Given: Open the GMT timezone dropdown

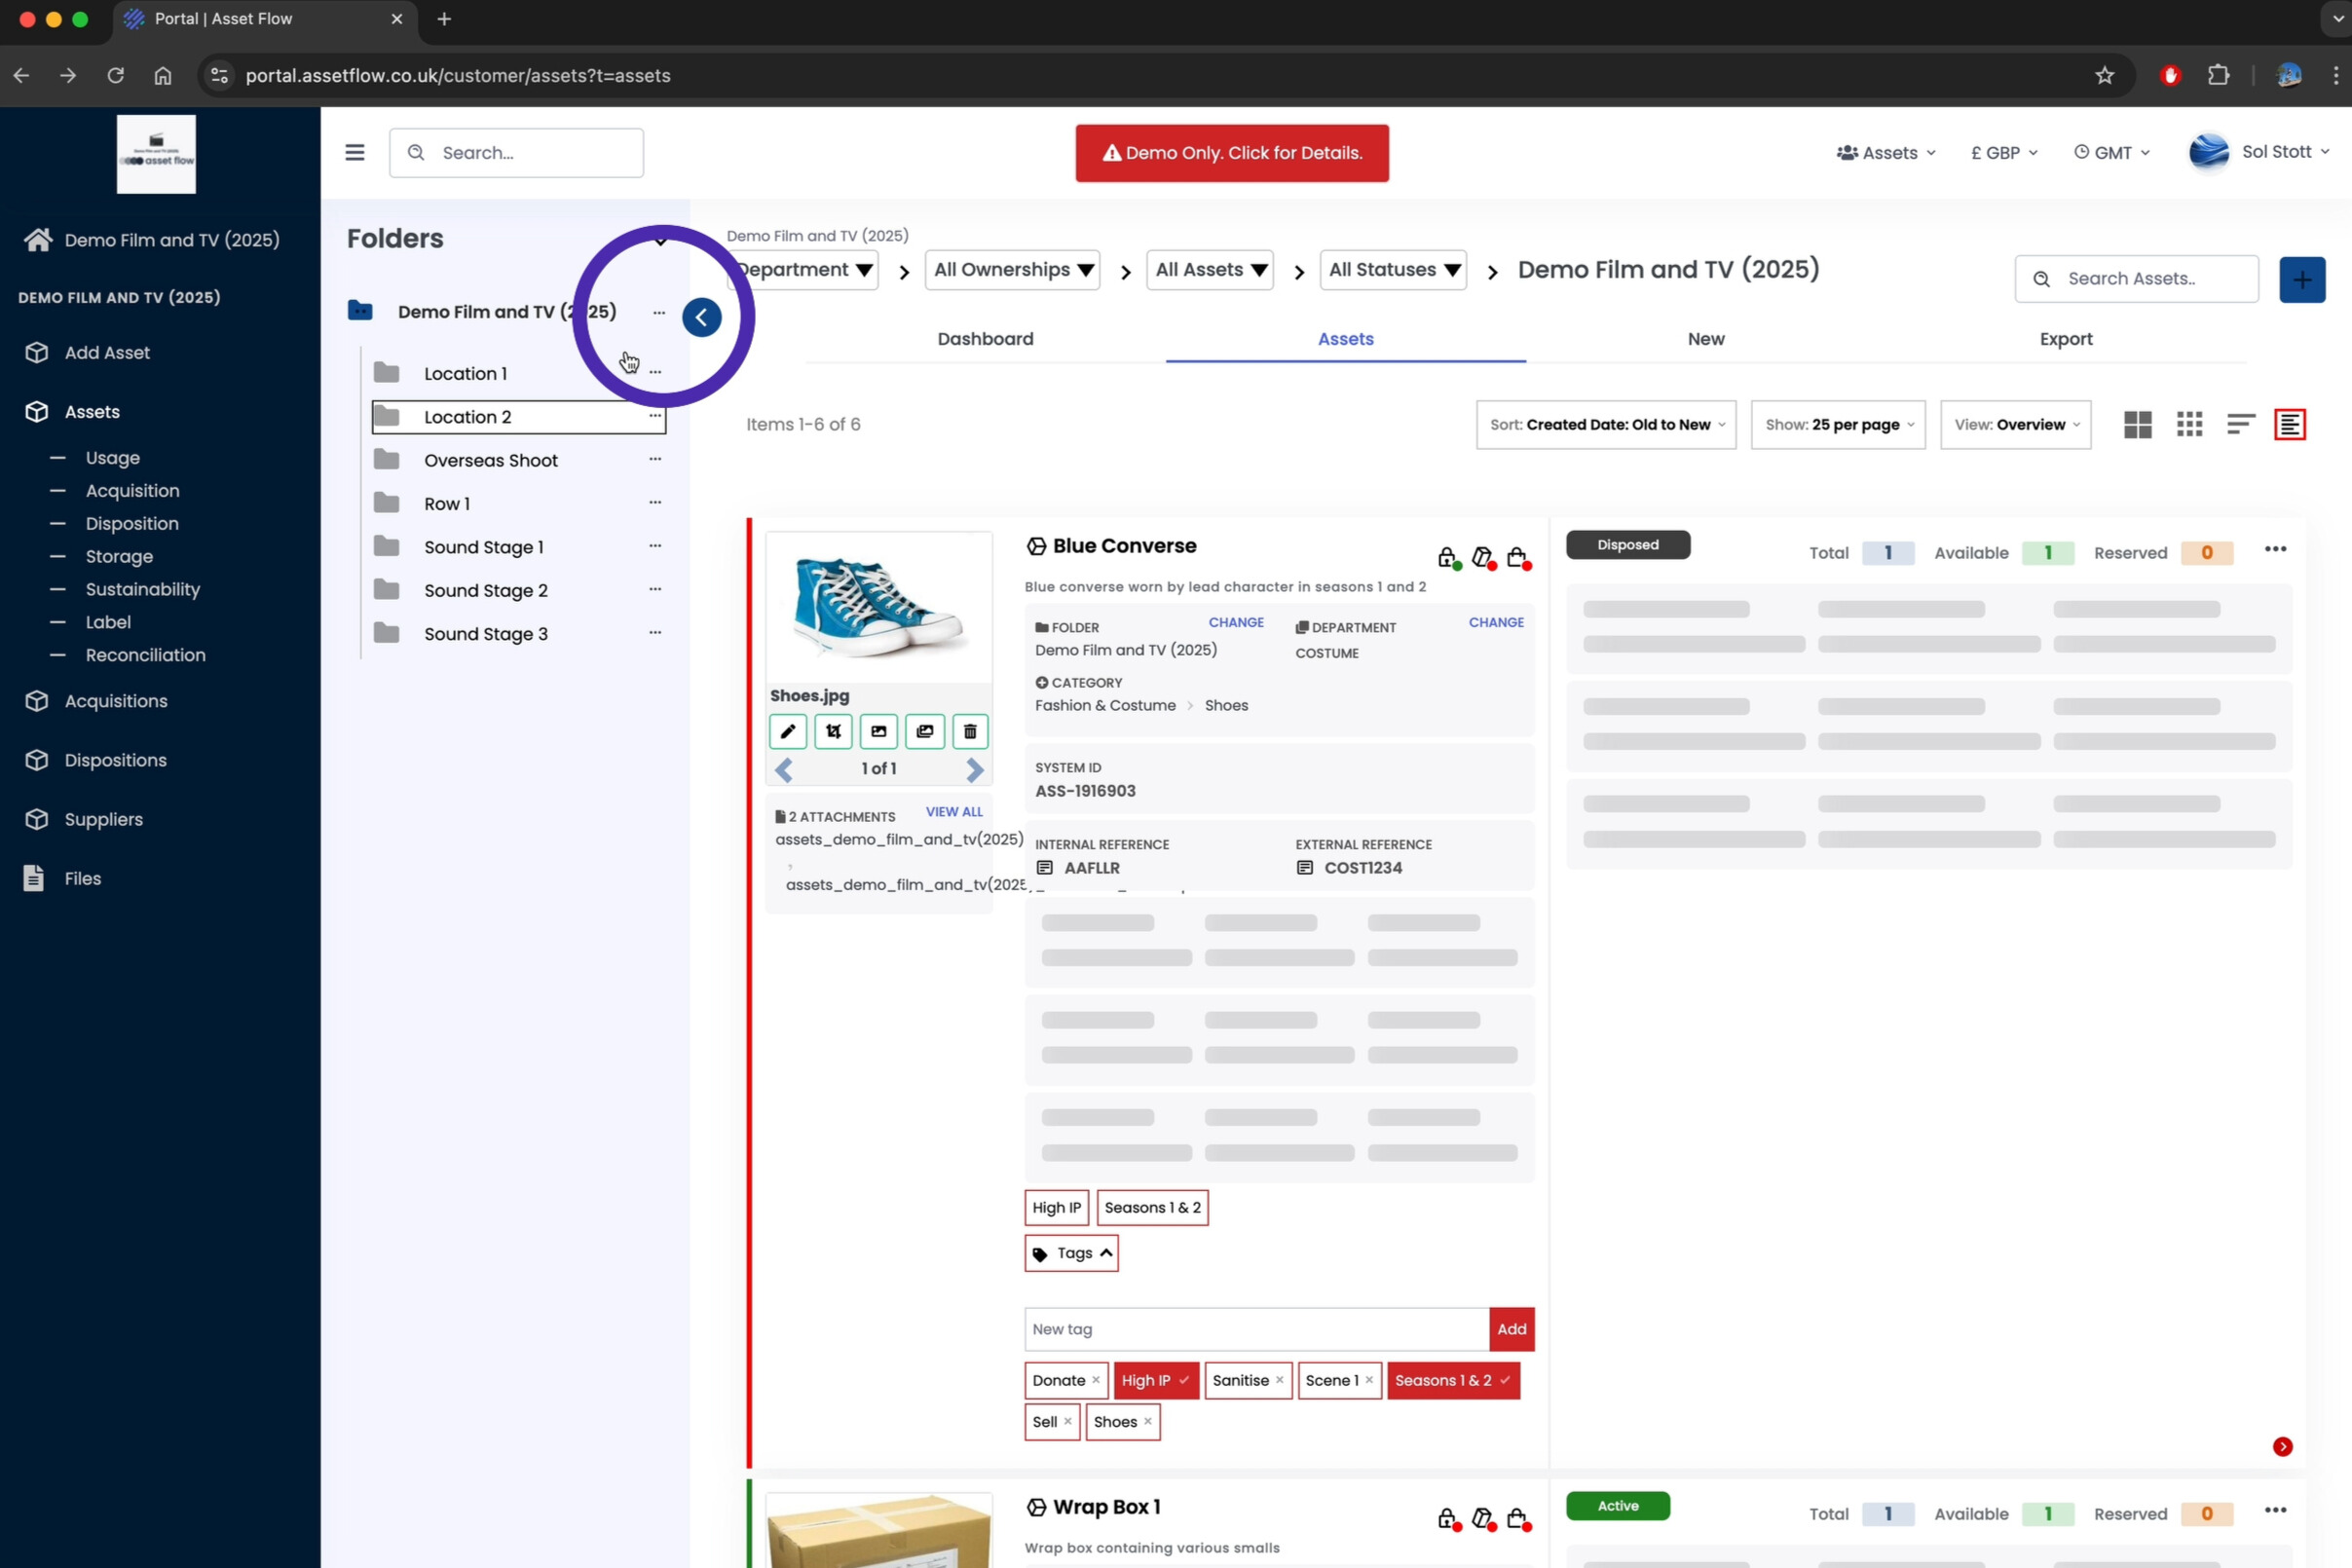Looking at the screenshot, I should point(2111,152).
